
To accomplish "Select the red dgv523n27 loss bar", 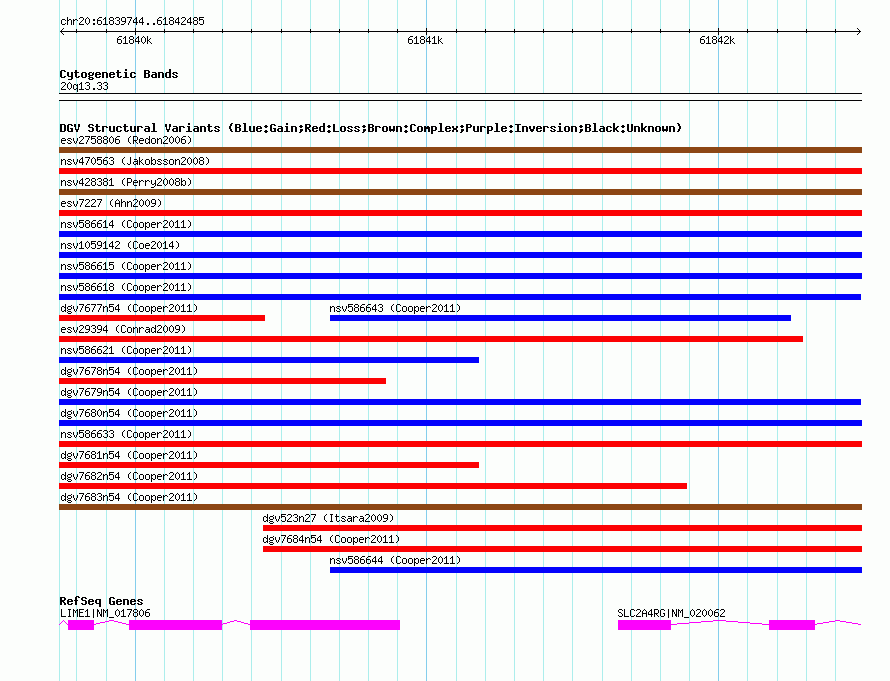I will pos(562,528).
